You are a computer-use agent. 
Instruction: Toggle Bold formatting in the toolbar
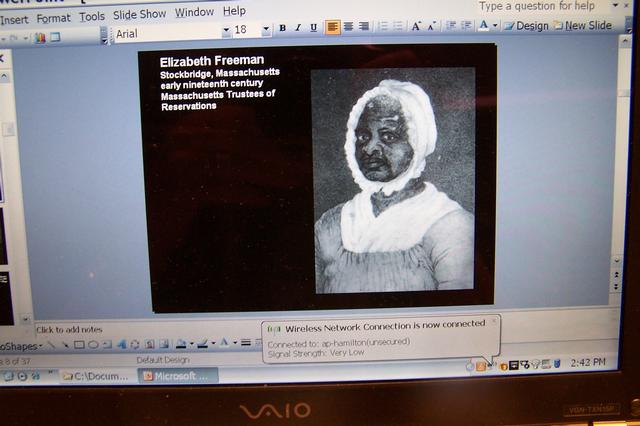click(x=282, y=28)
